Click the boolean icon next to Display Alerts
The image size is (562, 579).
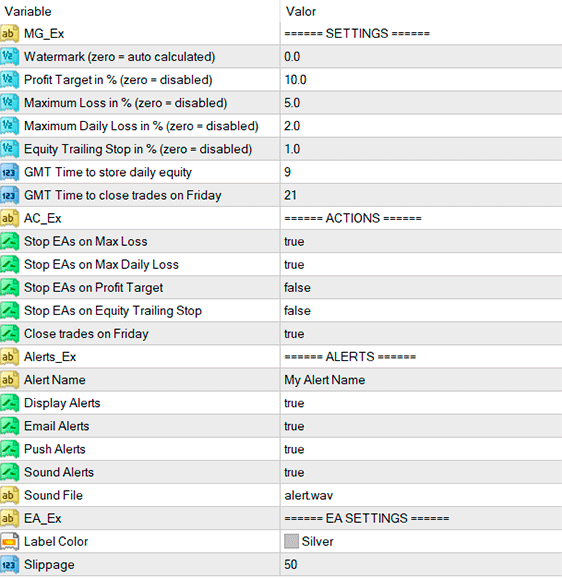point(9,403)
